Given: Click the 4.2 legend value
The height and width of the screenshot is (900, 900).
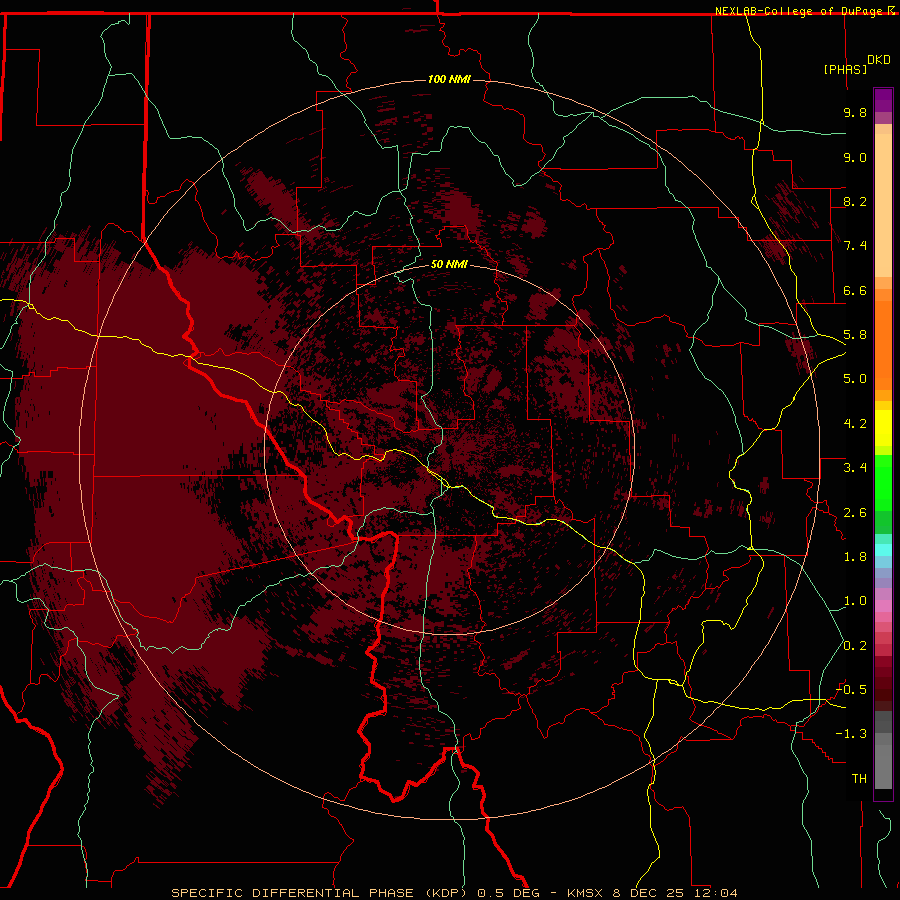Looking at the screenshot, I should point(855,424).
